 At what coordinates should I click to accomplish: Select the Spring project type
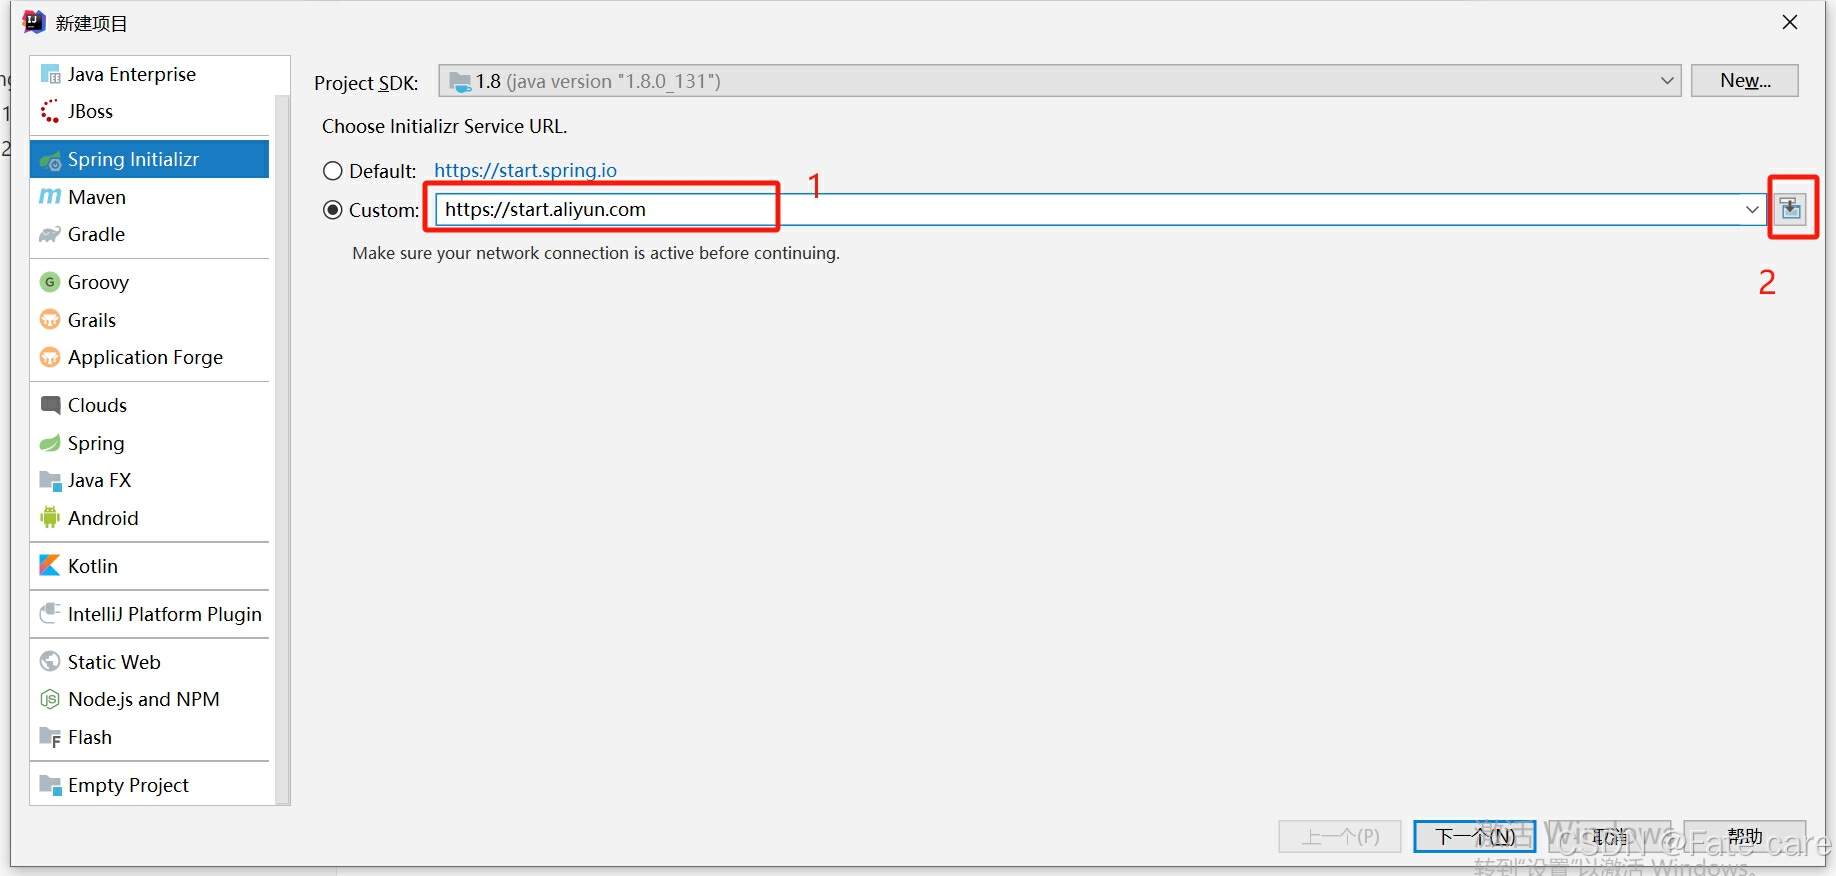(150, 443)
